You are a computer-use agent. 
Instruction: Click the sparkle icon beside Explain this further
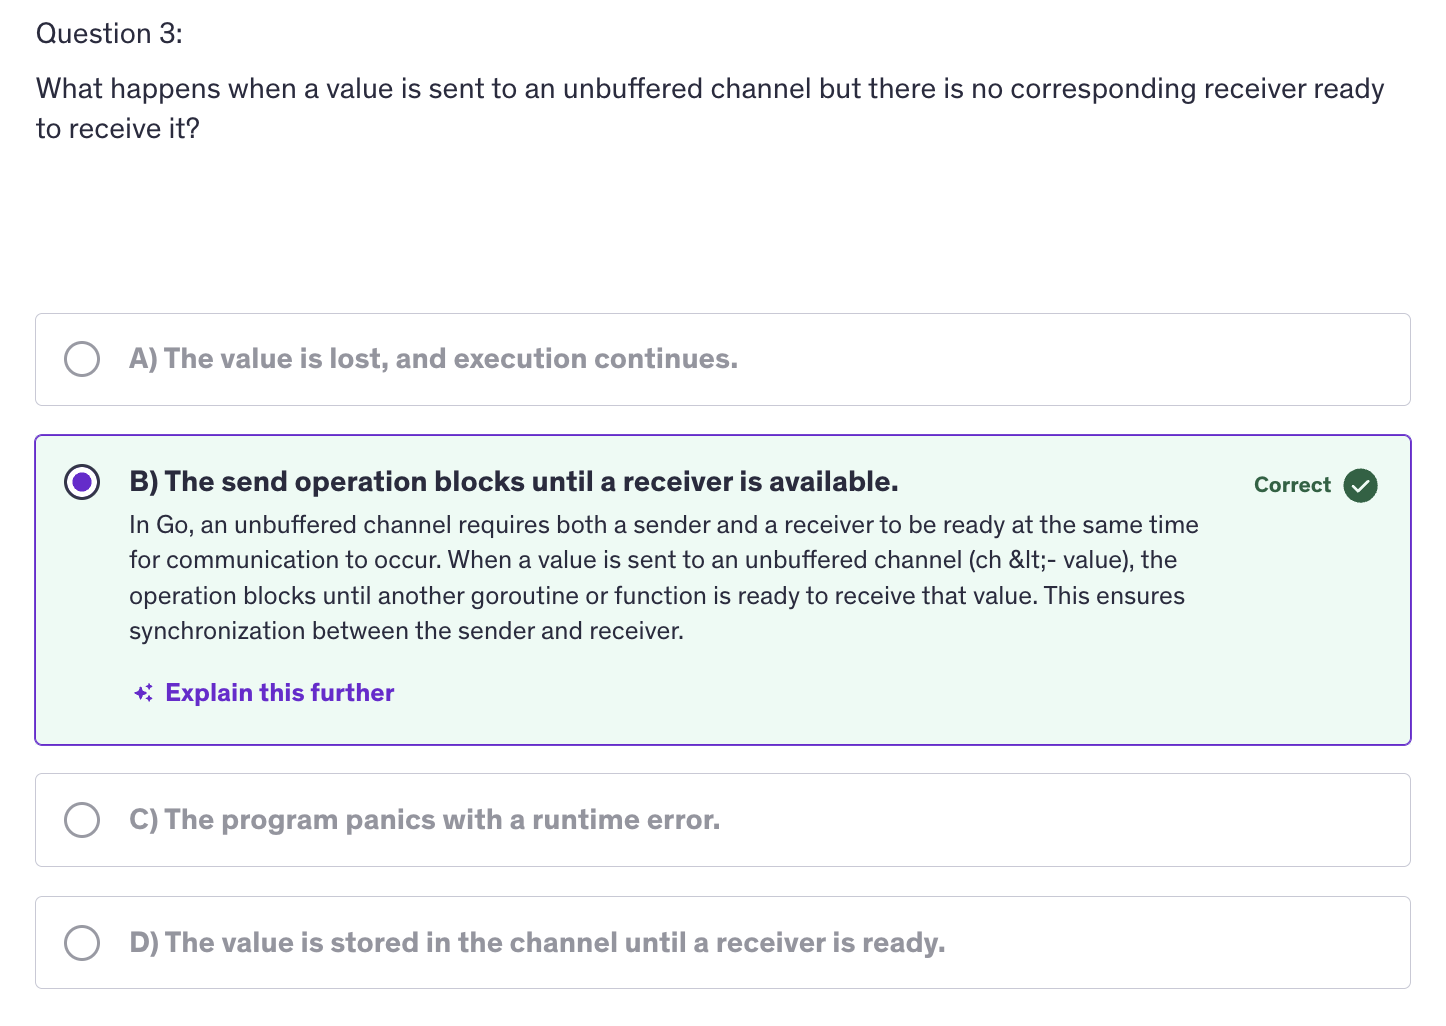pyautogui.click(x=143, y=693)
